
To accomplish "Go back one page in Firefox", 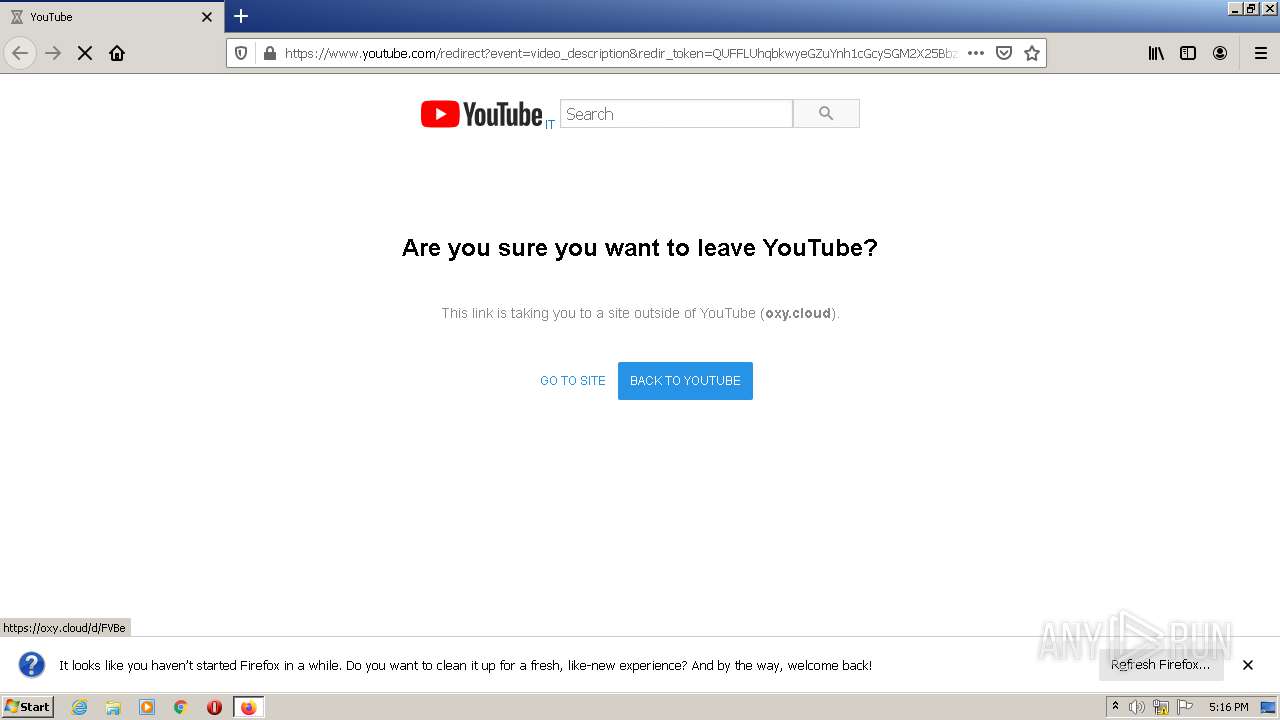I will (x=20, y=53).
